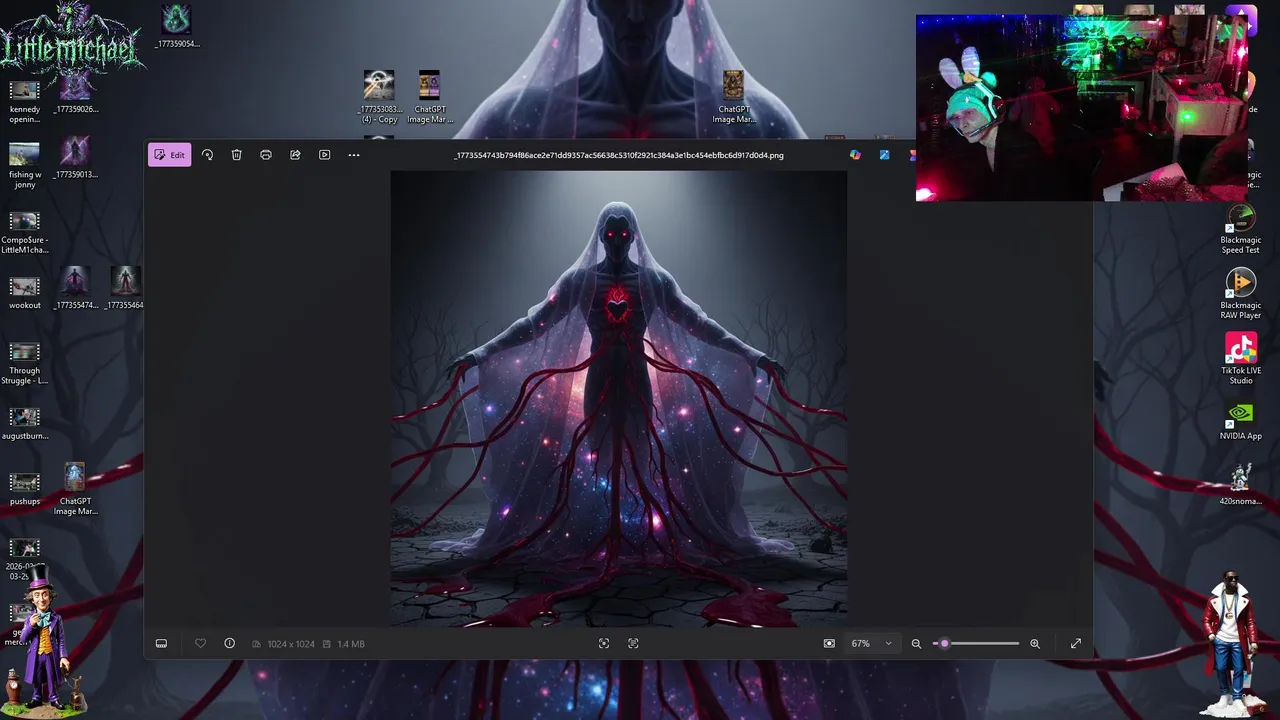Image resolution: width=1280 pixels, height=720 pixels.
Task: Share the image using the share icon
Action: click(x=295, y=155)
